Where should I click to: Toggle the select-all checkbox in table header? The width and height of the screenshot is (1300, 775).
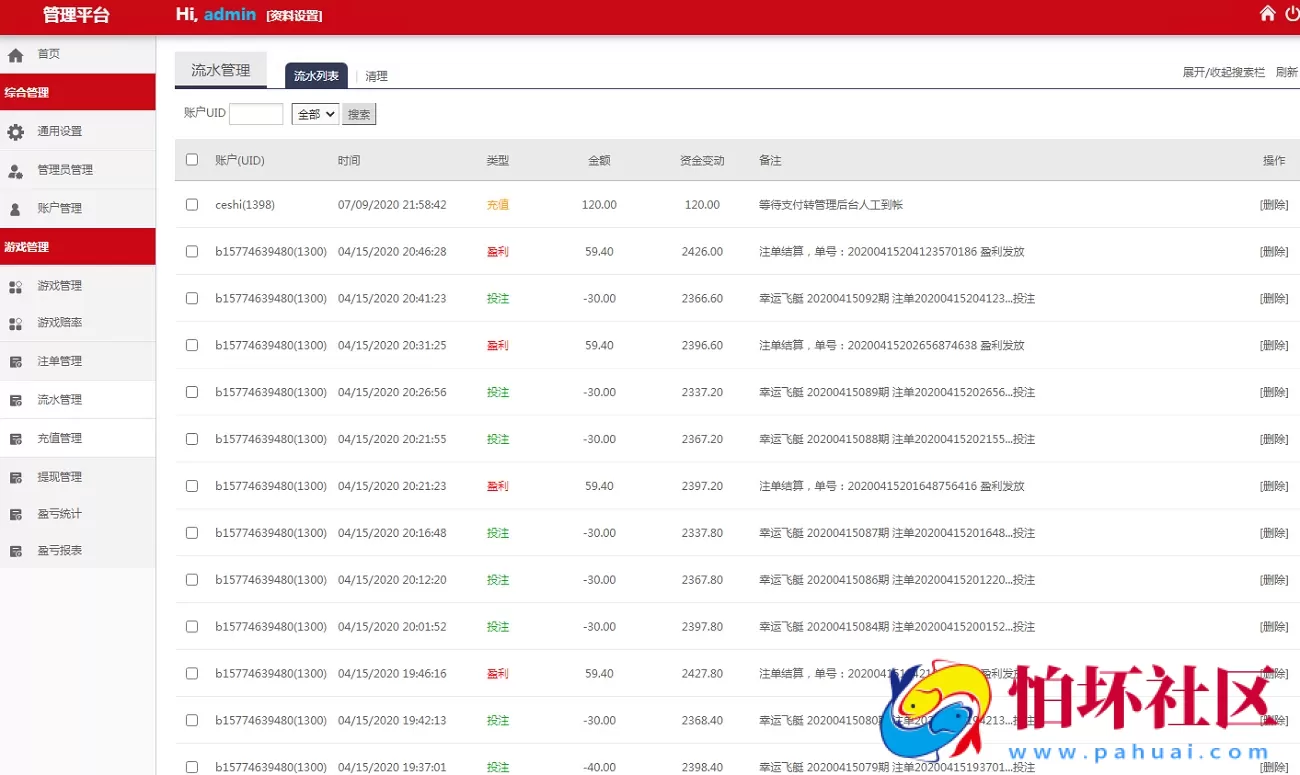(x=192, y=160)
